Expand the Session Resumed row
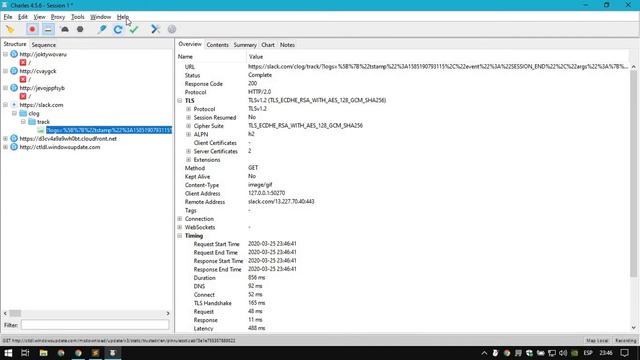This screenshot has height=360, width=640. tap(189, 118)
